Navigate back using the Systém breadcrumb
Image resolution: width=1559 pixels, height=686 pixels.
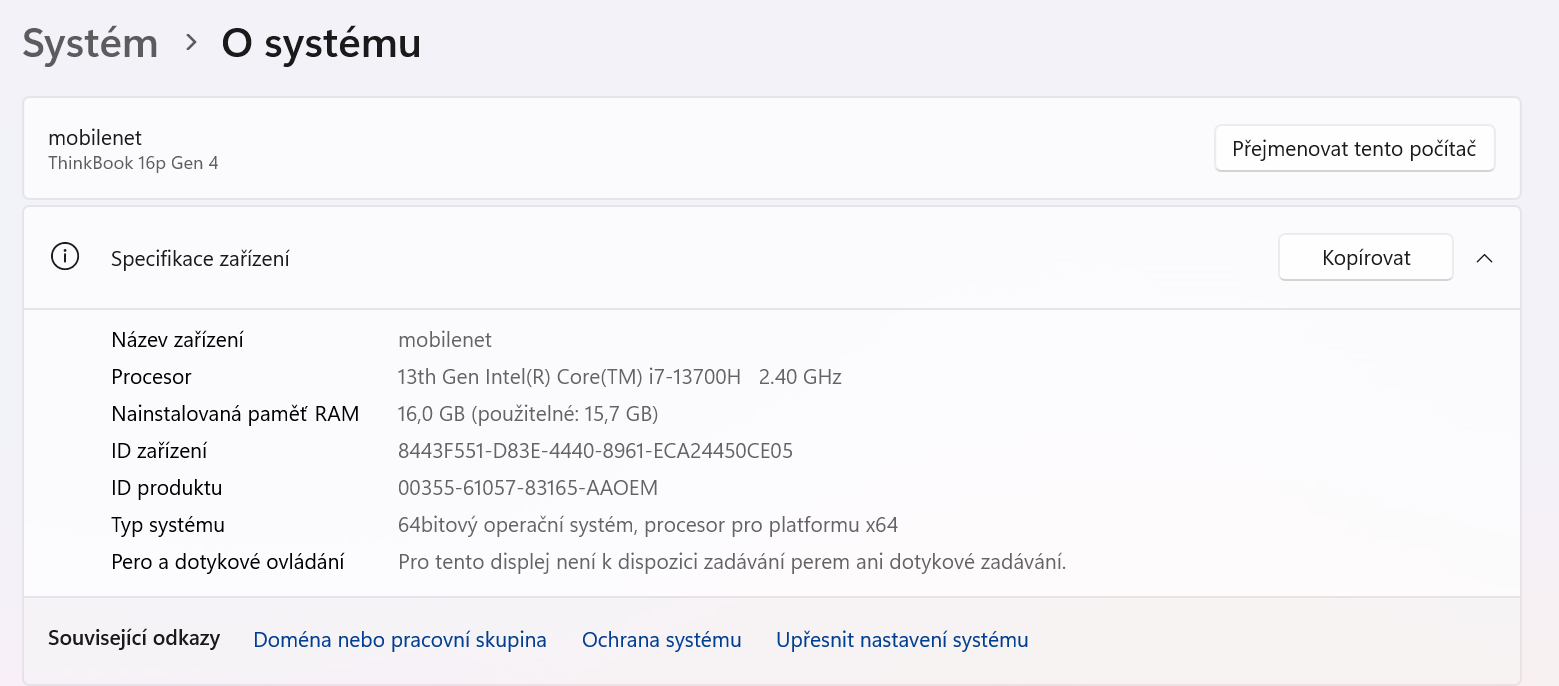tap(89, 42)
